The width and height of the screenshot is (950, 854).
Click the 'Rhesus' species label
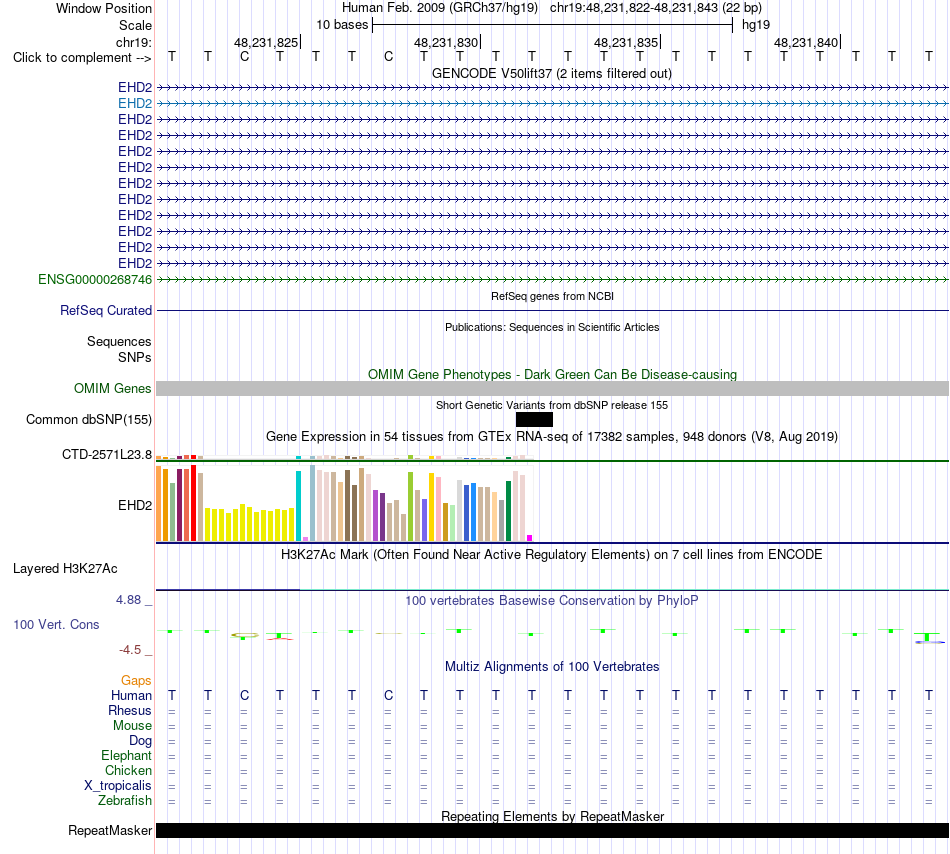coord(130,710)
